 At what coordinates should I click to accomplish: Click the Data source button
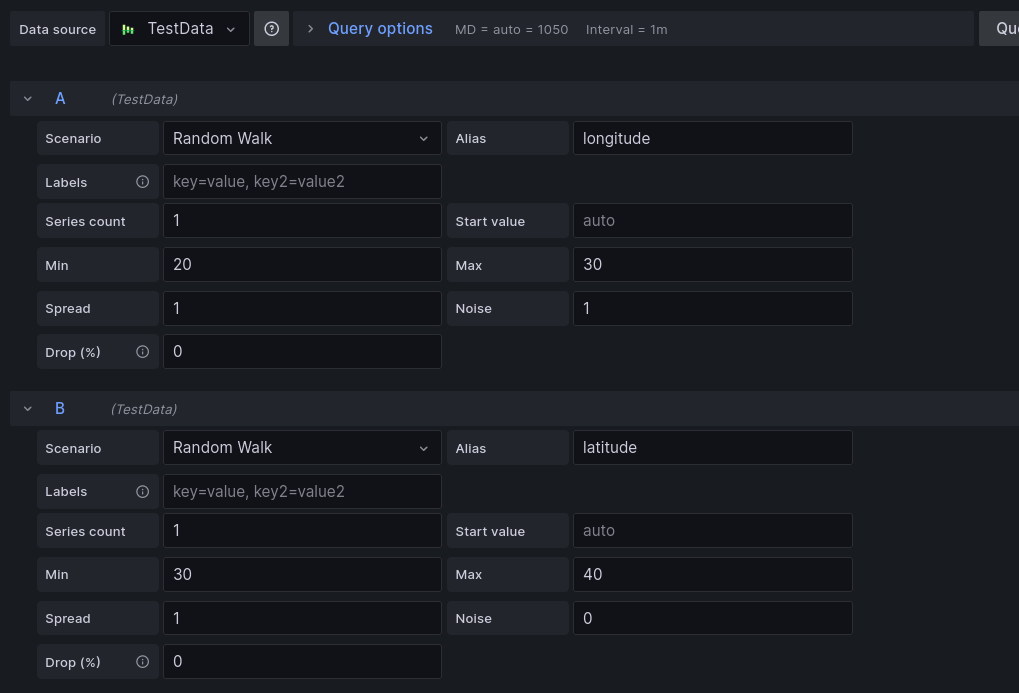point(57,29)
